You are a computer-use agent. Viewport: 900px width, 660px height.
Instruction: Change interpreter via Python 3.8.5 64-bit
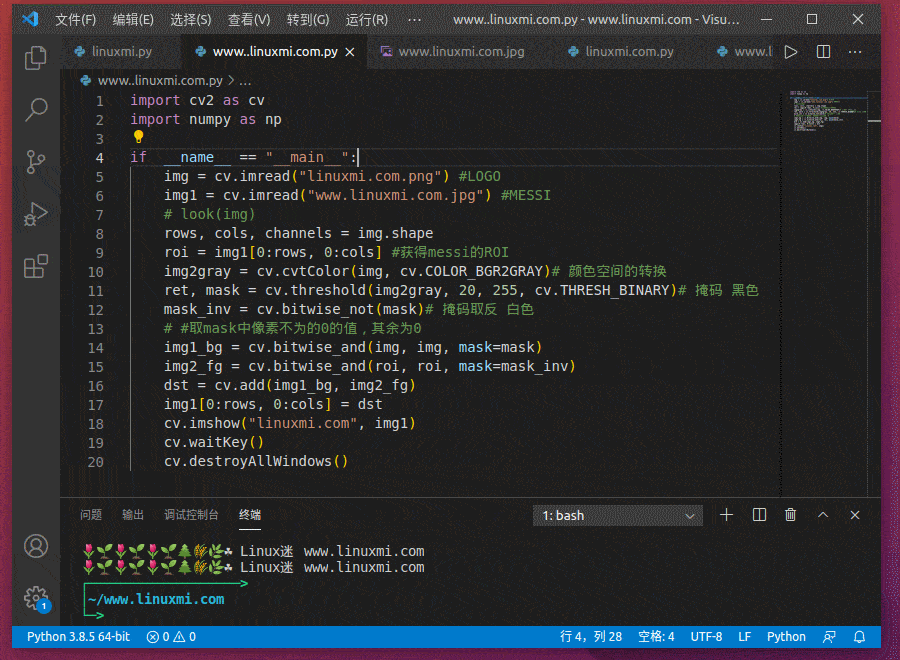(74, 637)
